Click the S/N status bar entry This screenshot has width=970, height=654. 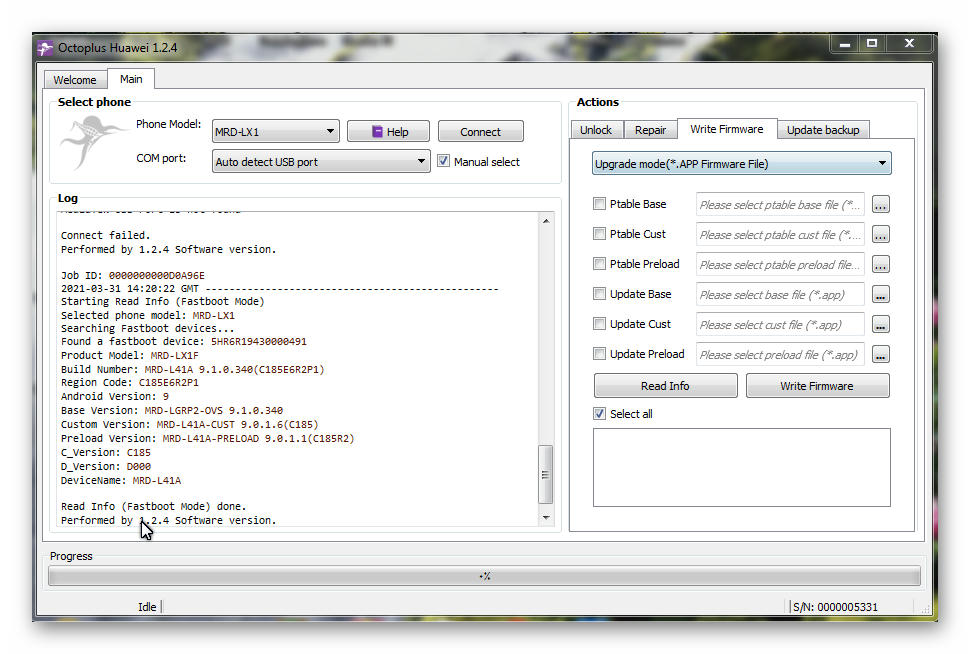[x=835, y=607]
